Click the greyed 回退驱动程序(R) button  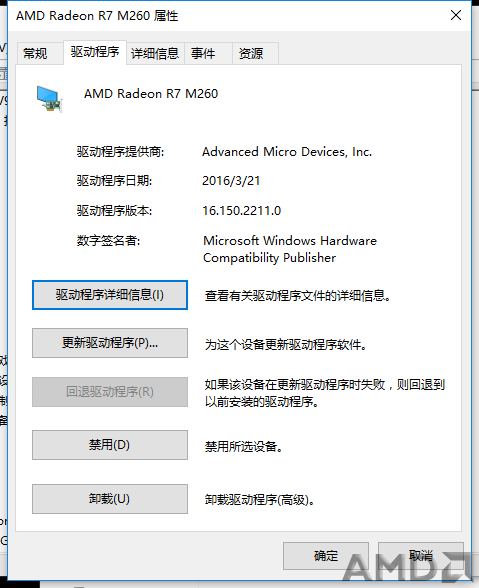tap(110, 392)
